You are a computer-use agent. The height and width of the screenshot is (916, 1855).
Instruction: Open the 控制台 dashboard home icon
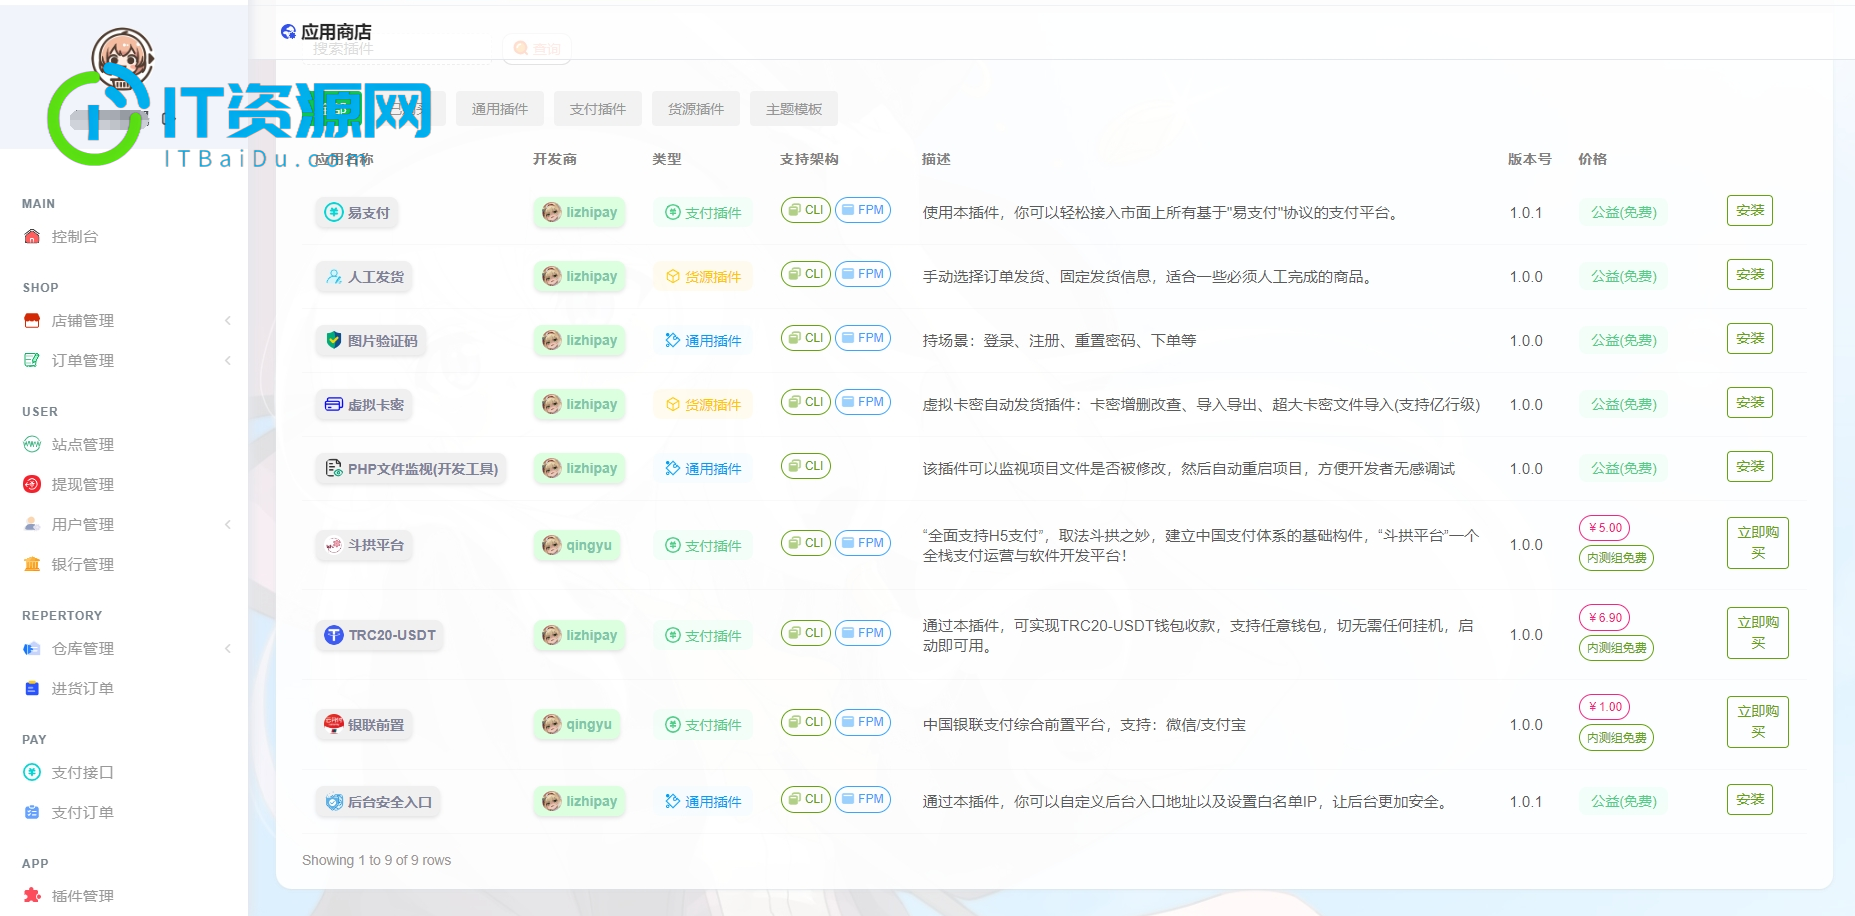tap(32, 237)
